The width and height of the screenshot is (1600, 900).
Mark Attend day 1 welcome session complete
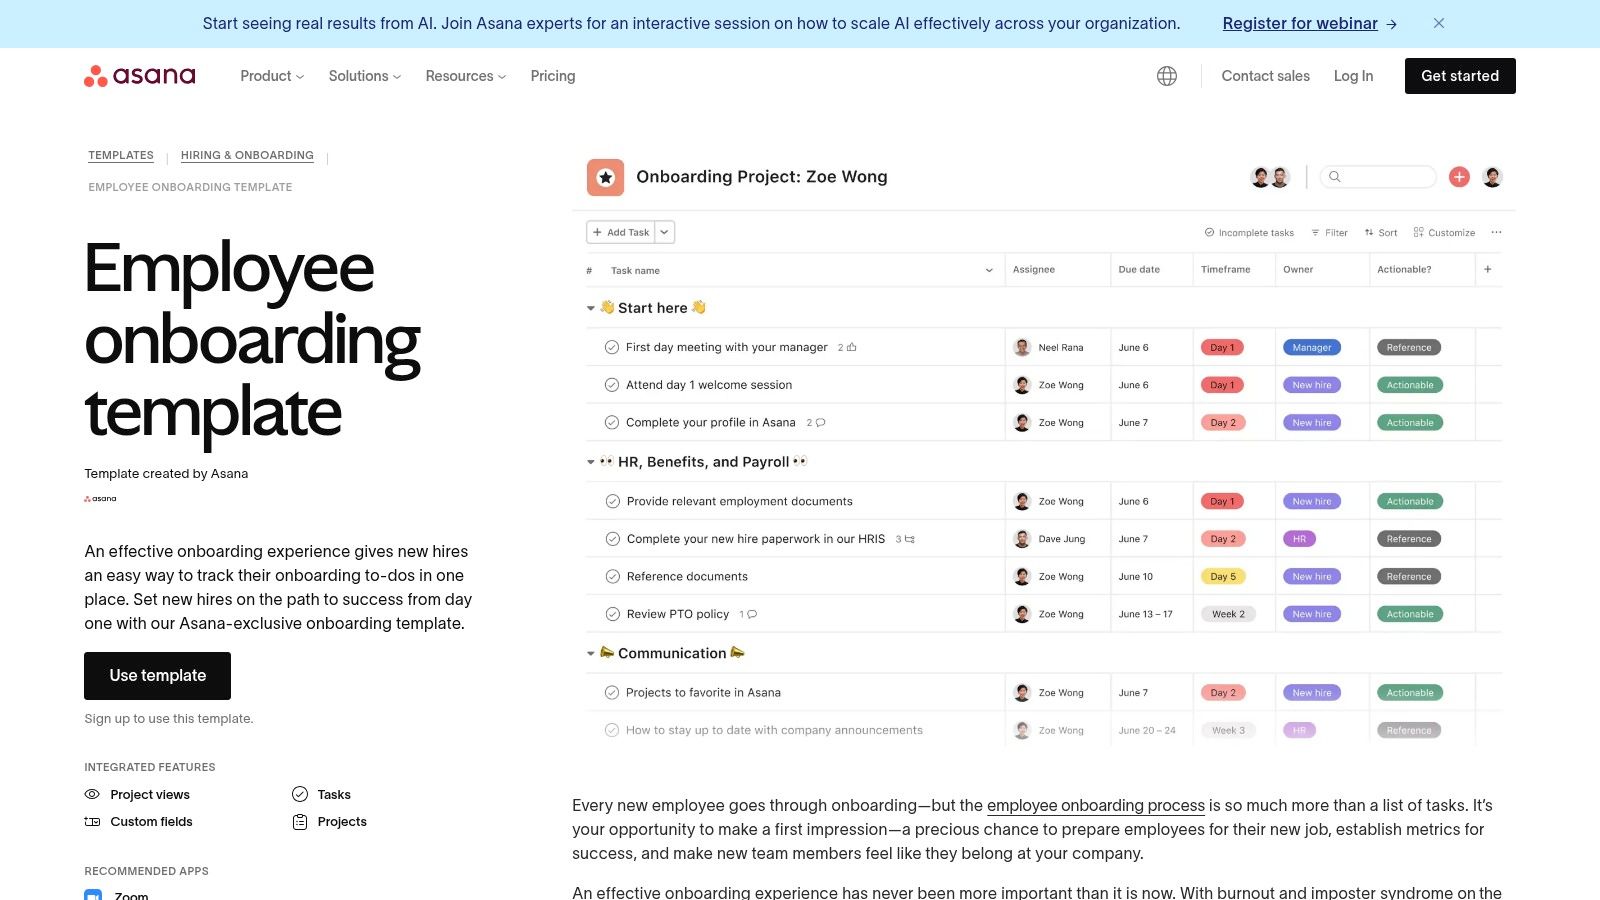tap(612, 385)
